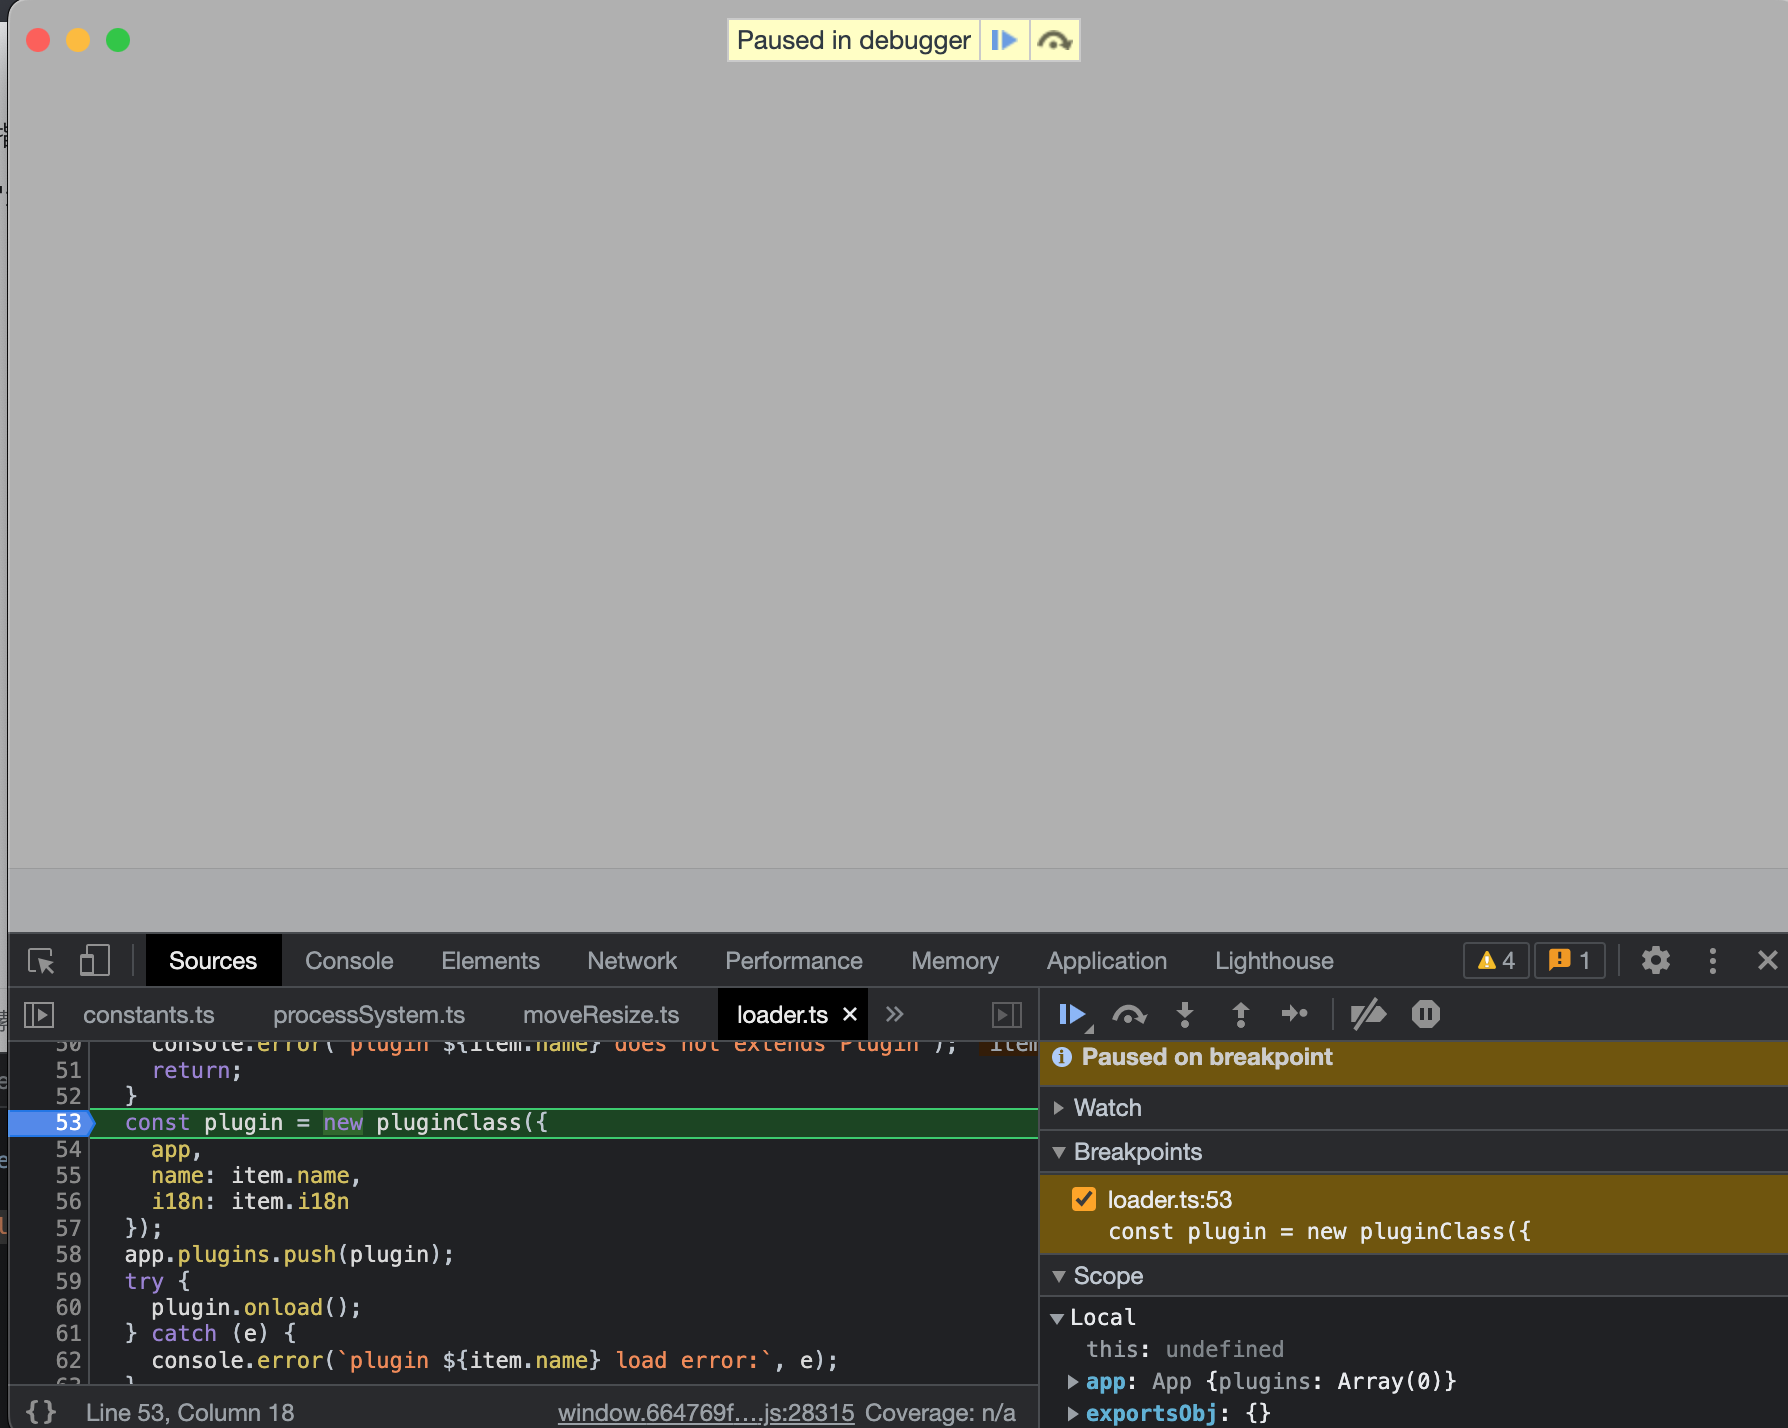Step into the next function call
Viewport: 1788px width, 1428px height.
(x=1185, y=1014)
